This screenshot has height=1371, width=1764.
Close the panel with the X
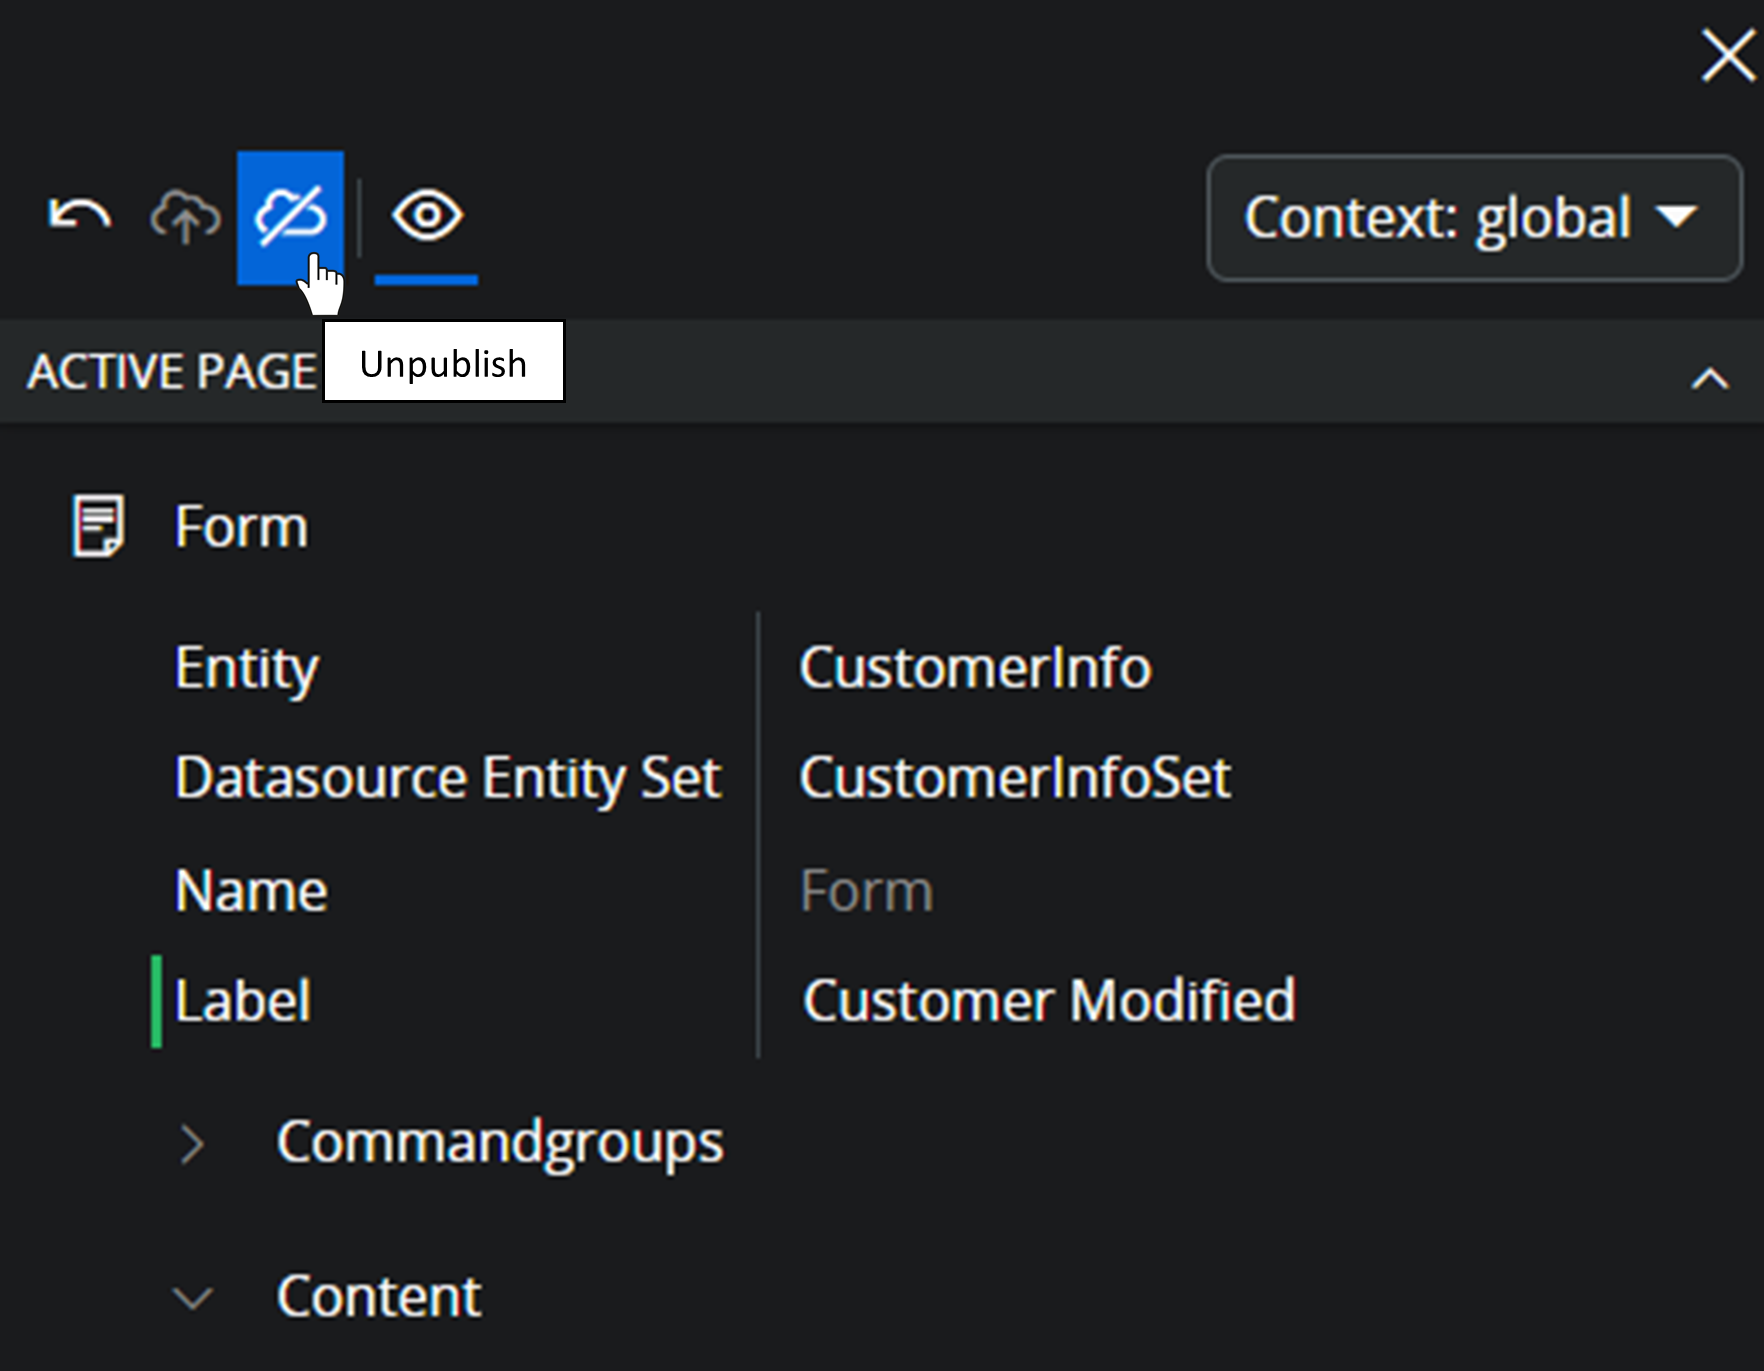[x=1727, y=55]
